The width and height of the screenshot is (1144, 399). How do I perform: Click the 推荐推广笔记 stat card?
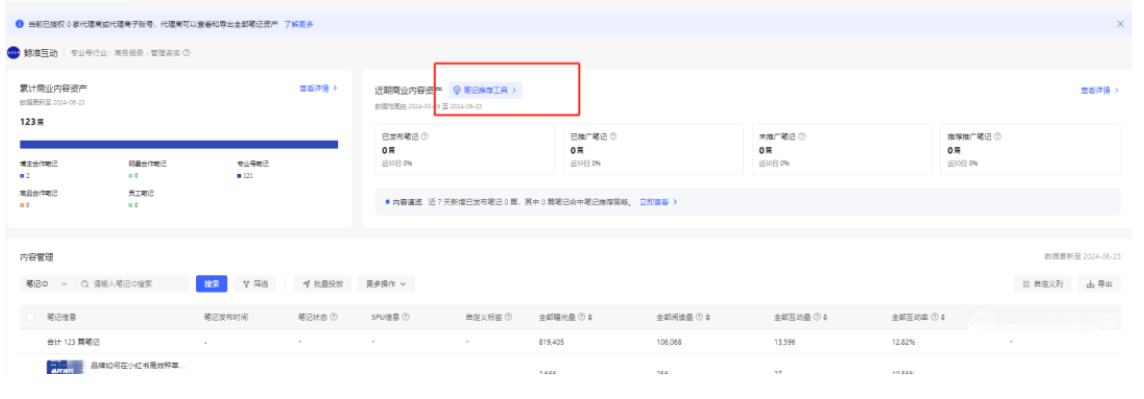click(x=1030, y=149)
